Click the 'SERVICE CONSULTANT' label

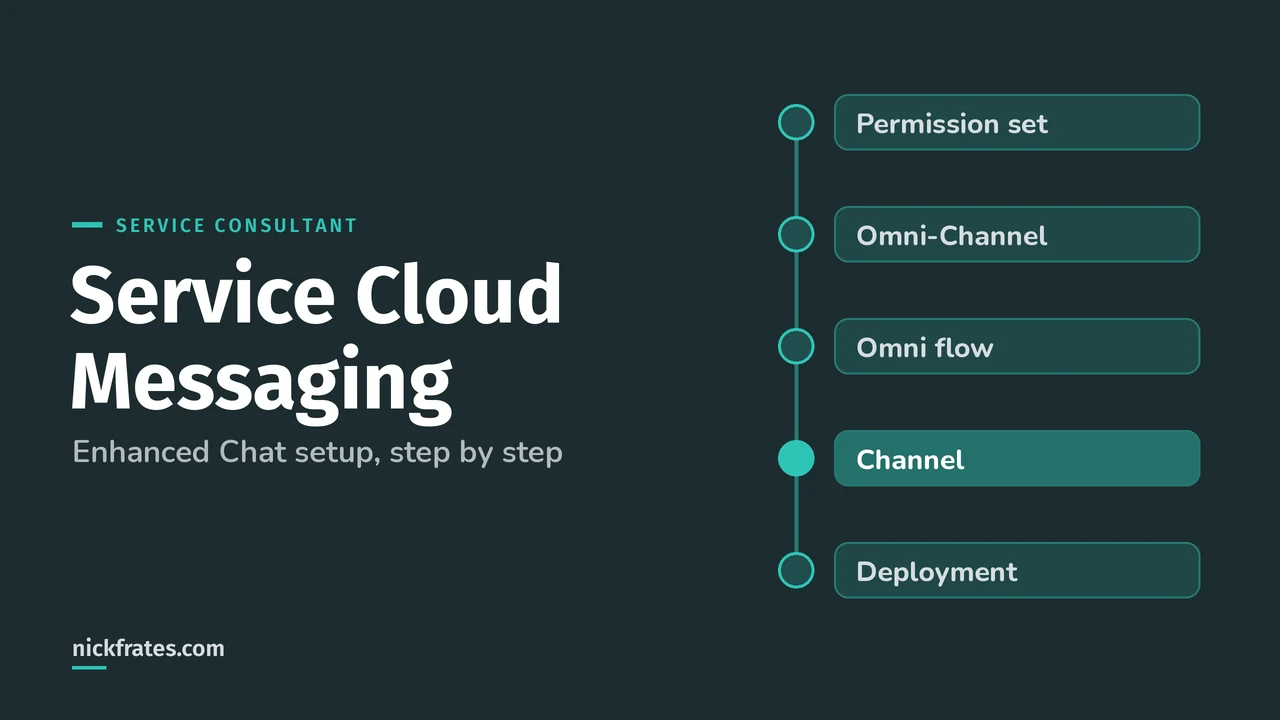(x=236, y=225)
